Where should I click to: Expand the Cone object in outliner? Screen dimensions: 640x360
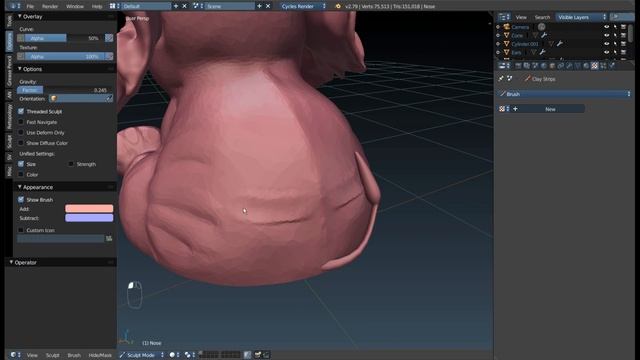[498, 36]
